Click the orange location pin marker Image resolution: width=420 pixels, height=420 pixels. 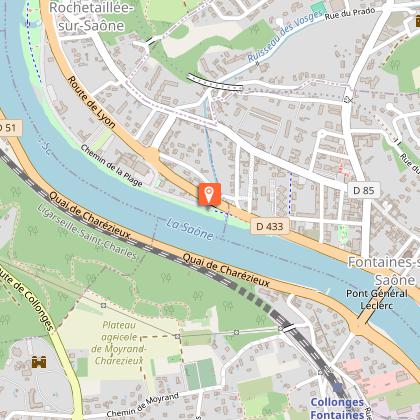[209, 194]
